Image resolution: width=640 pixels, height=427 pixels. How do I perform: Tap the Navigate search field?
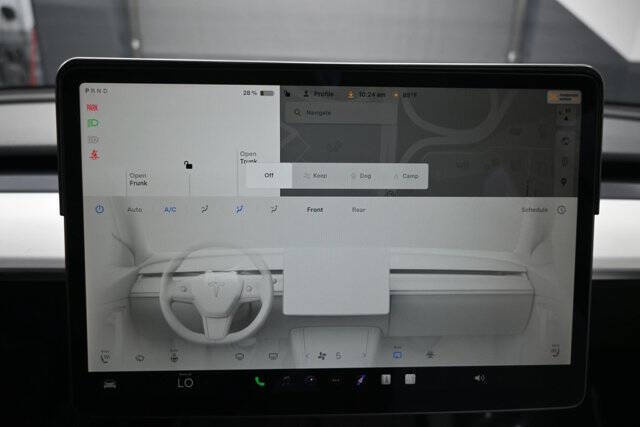(342, 113)
